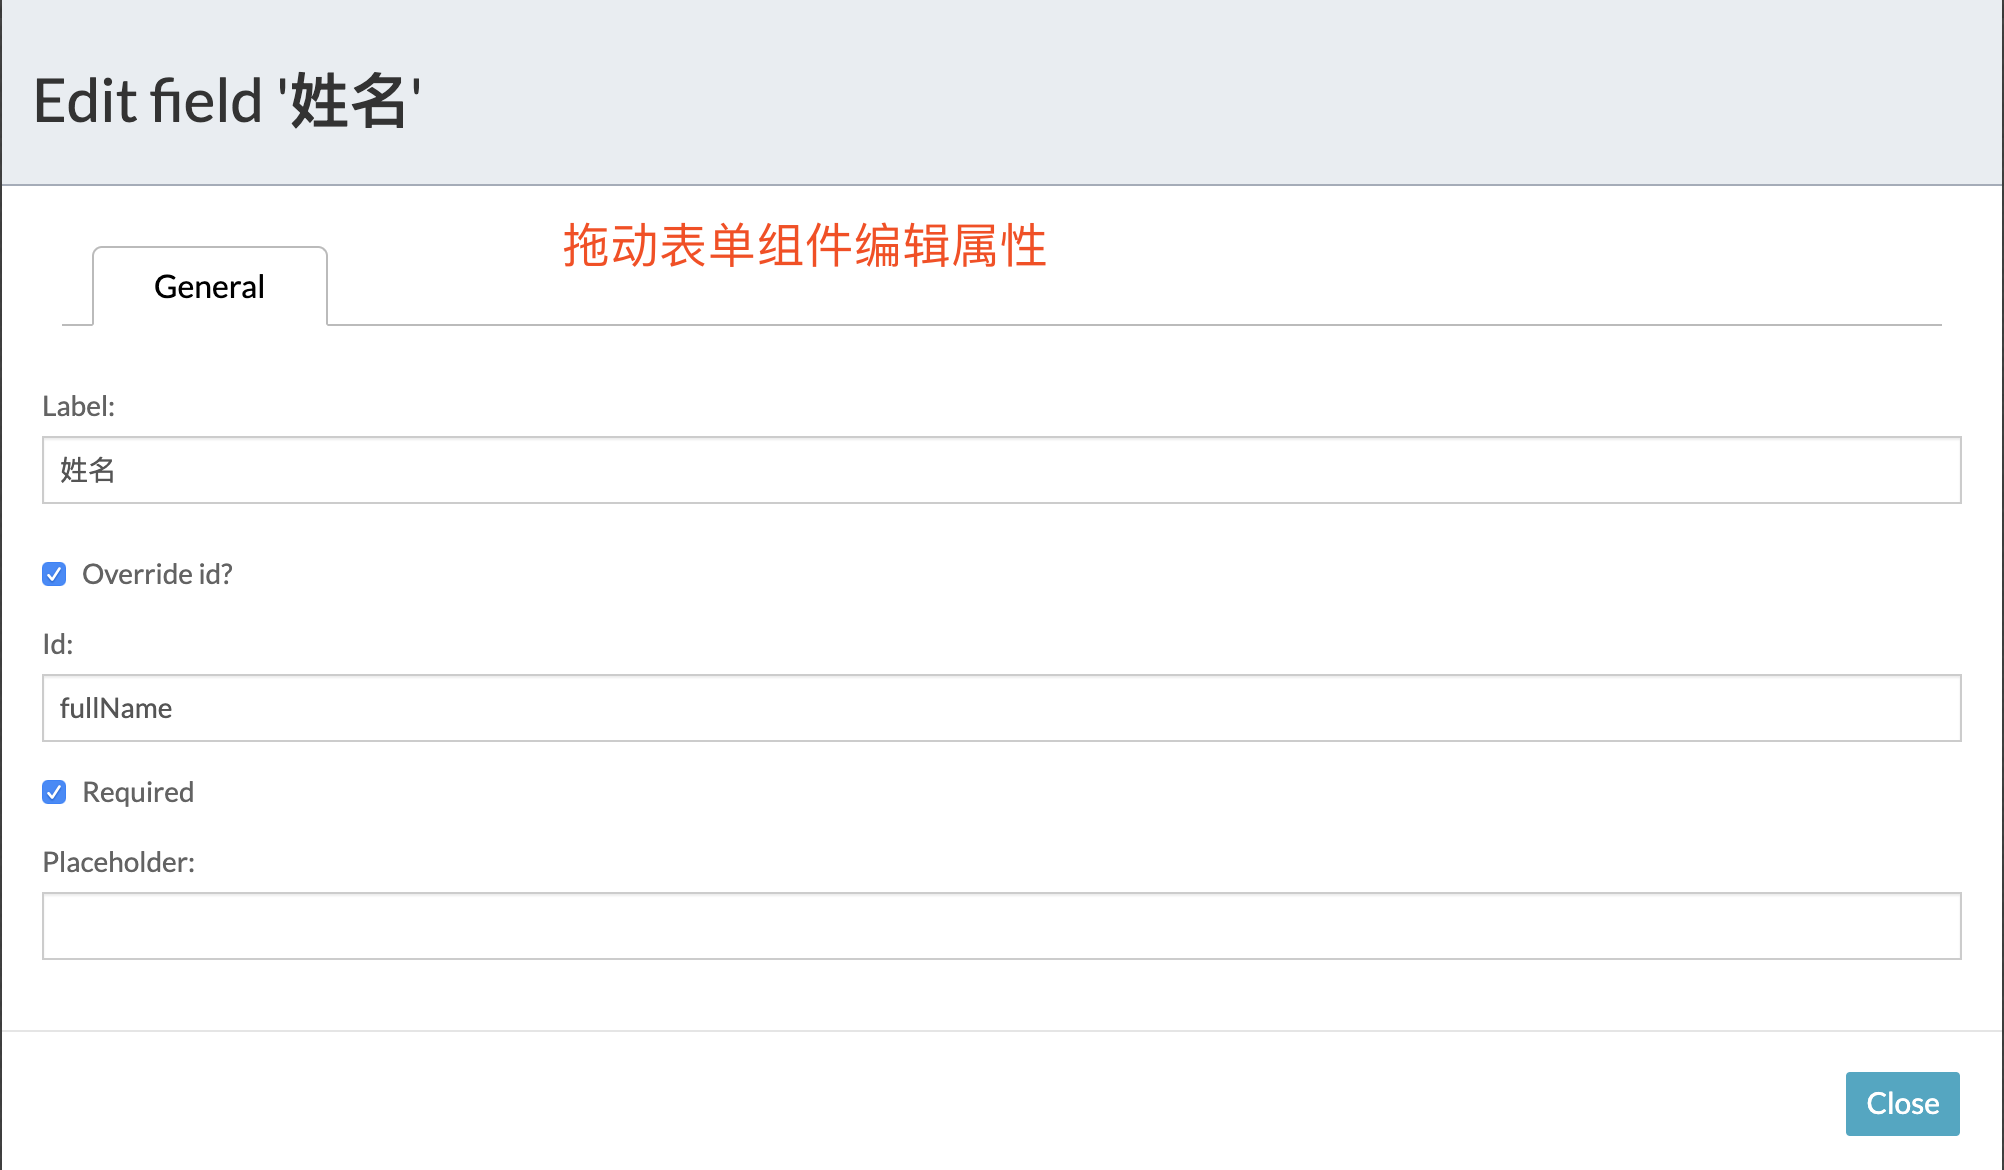The image size is (2004, 1170).
Task: Click the right end of the Id field
Action: (x=1930, y=708)
